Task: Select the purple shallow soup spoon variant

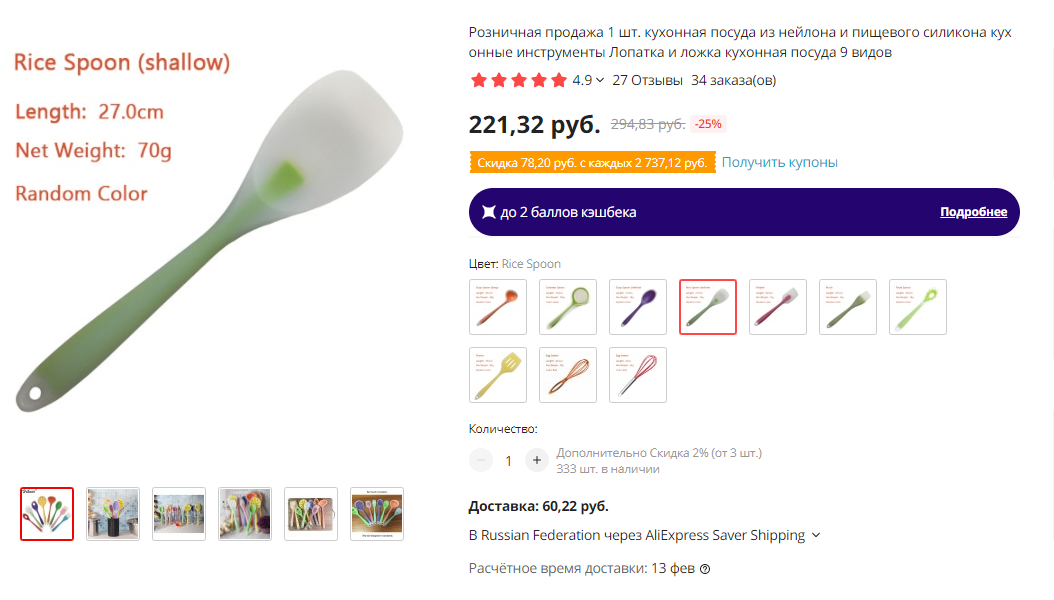Action: (638, 307)
